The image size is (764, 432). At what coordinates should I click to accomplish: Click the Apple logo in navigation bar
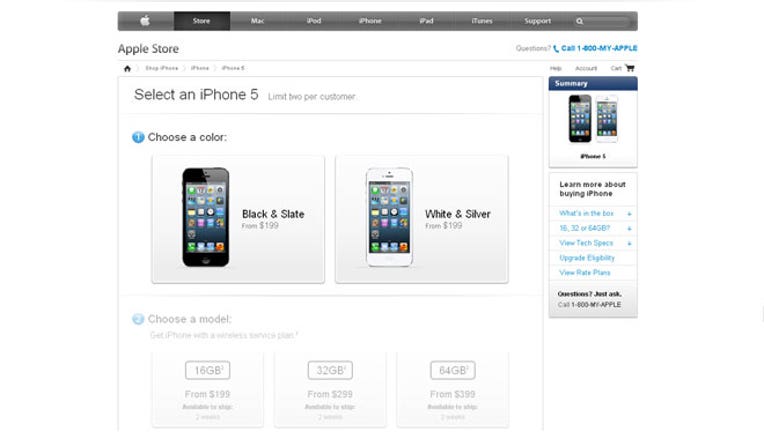(x=145, y=20)
